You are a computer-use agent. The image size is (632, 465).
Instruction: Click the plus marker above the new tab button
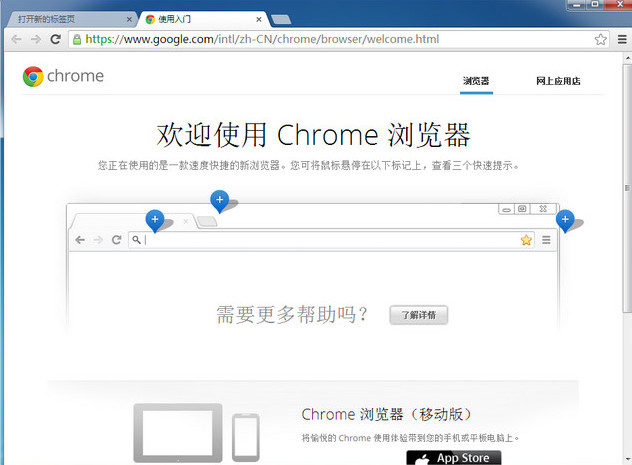220,201
